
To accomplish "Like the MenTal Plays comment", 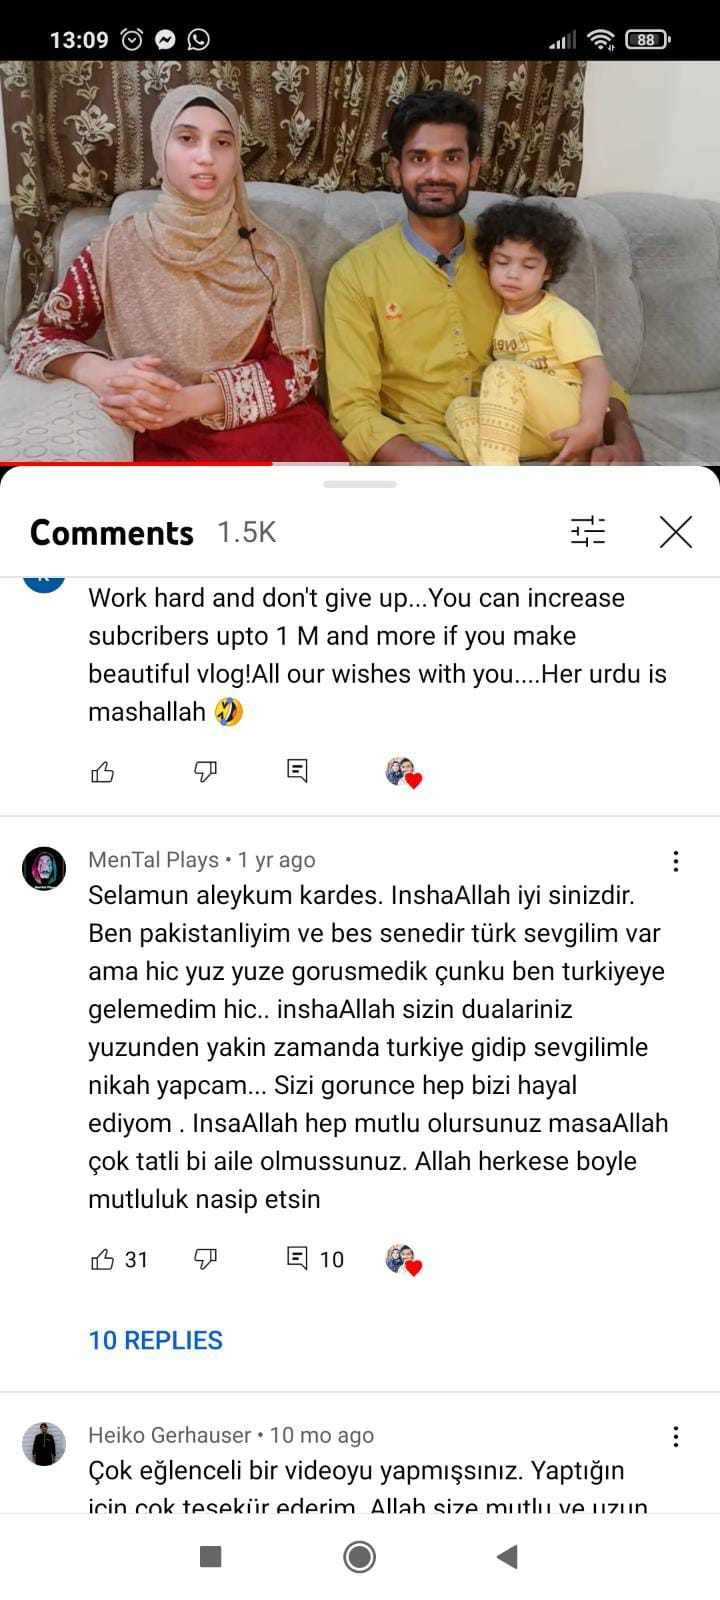I will (x=103, y=1259).
